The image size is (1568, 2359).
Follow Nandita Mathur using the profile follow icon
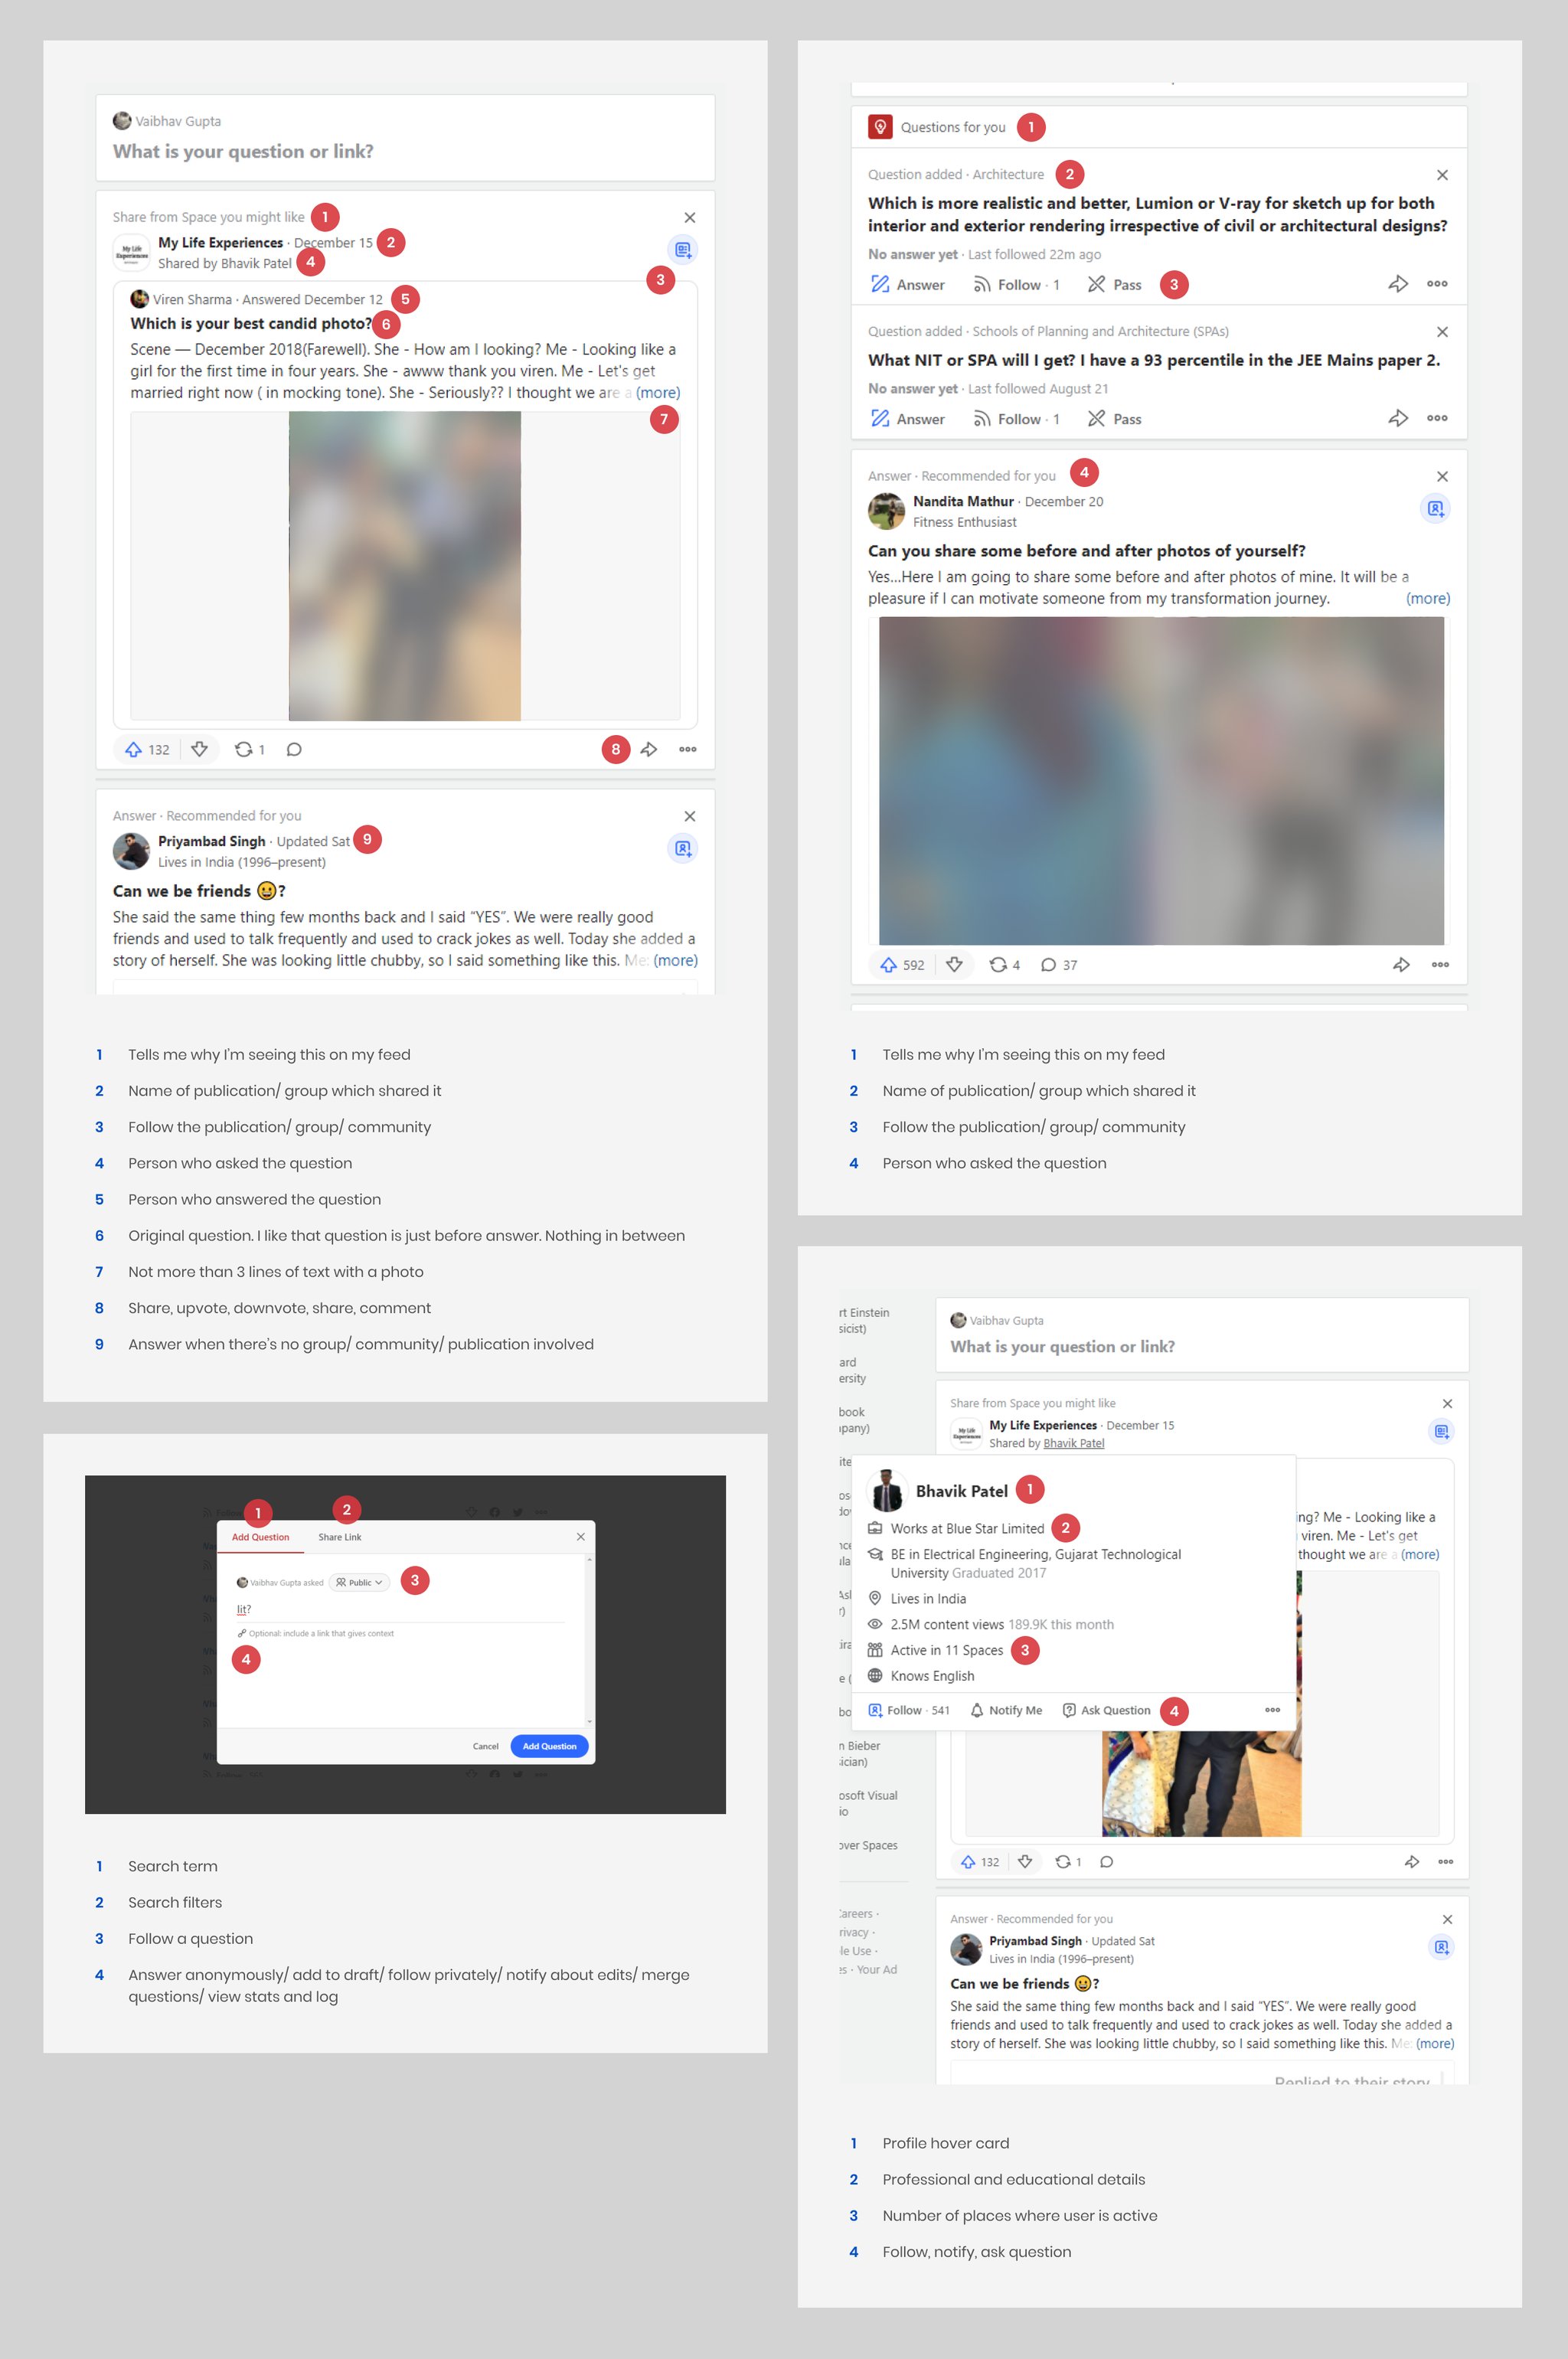[1435, 509]
